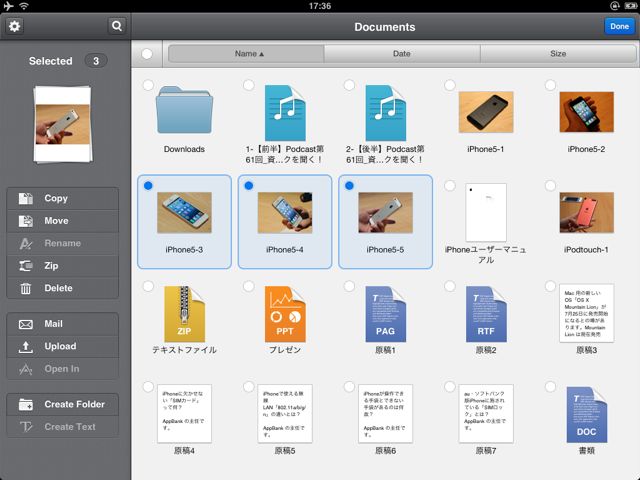The image size is (640, 480).
Task: Click the Documents title
Action: coord(385,27)
